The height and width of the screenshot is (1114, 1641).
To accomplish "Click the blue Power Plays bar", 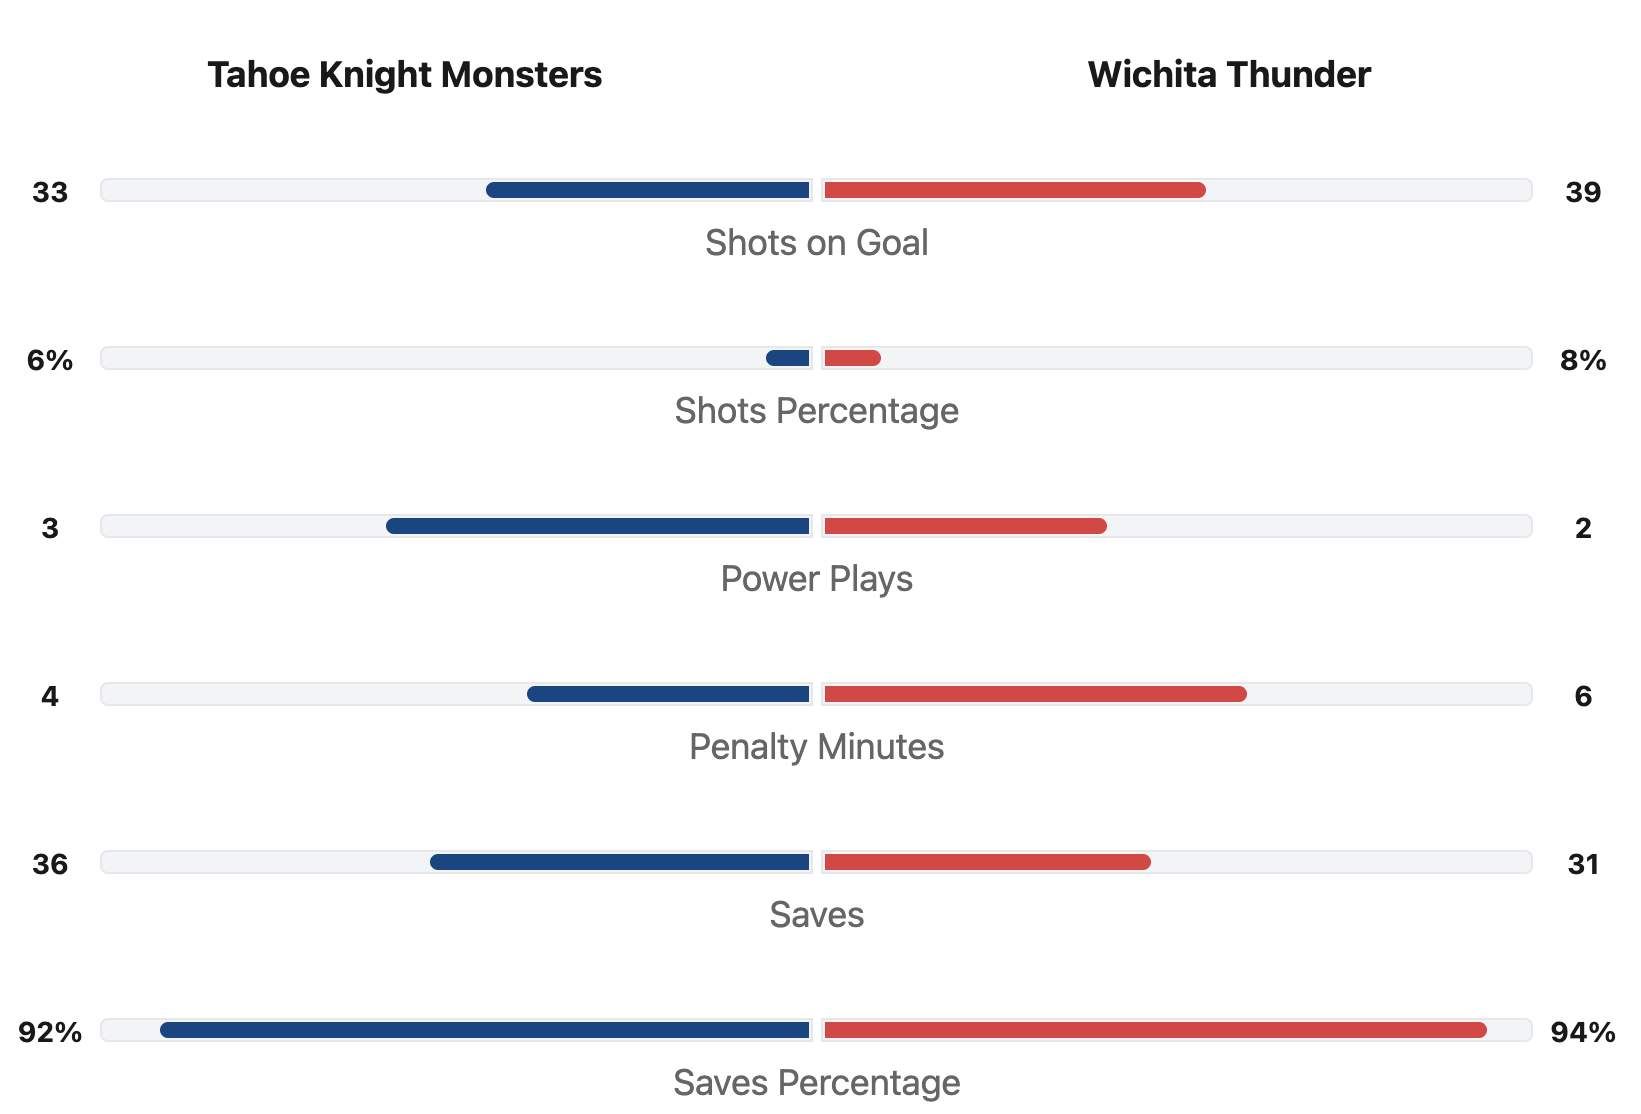I will tap(598, 526).
